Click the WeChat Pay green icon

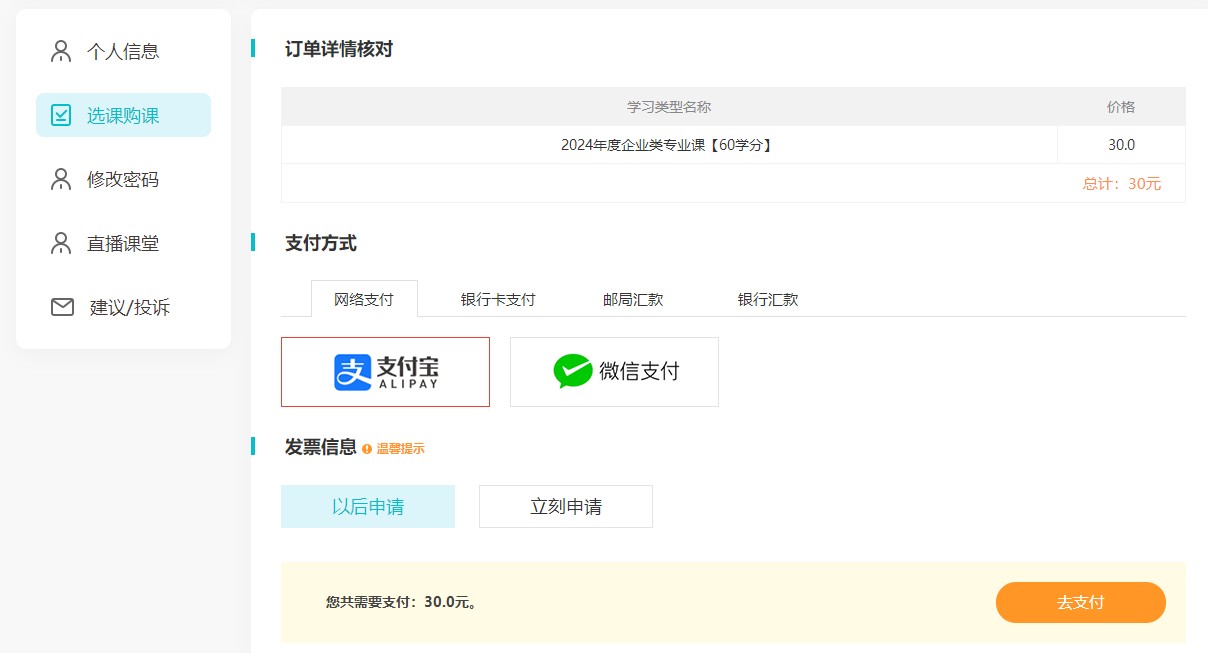pos(571,371)
